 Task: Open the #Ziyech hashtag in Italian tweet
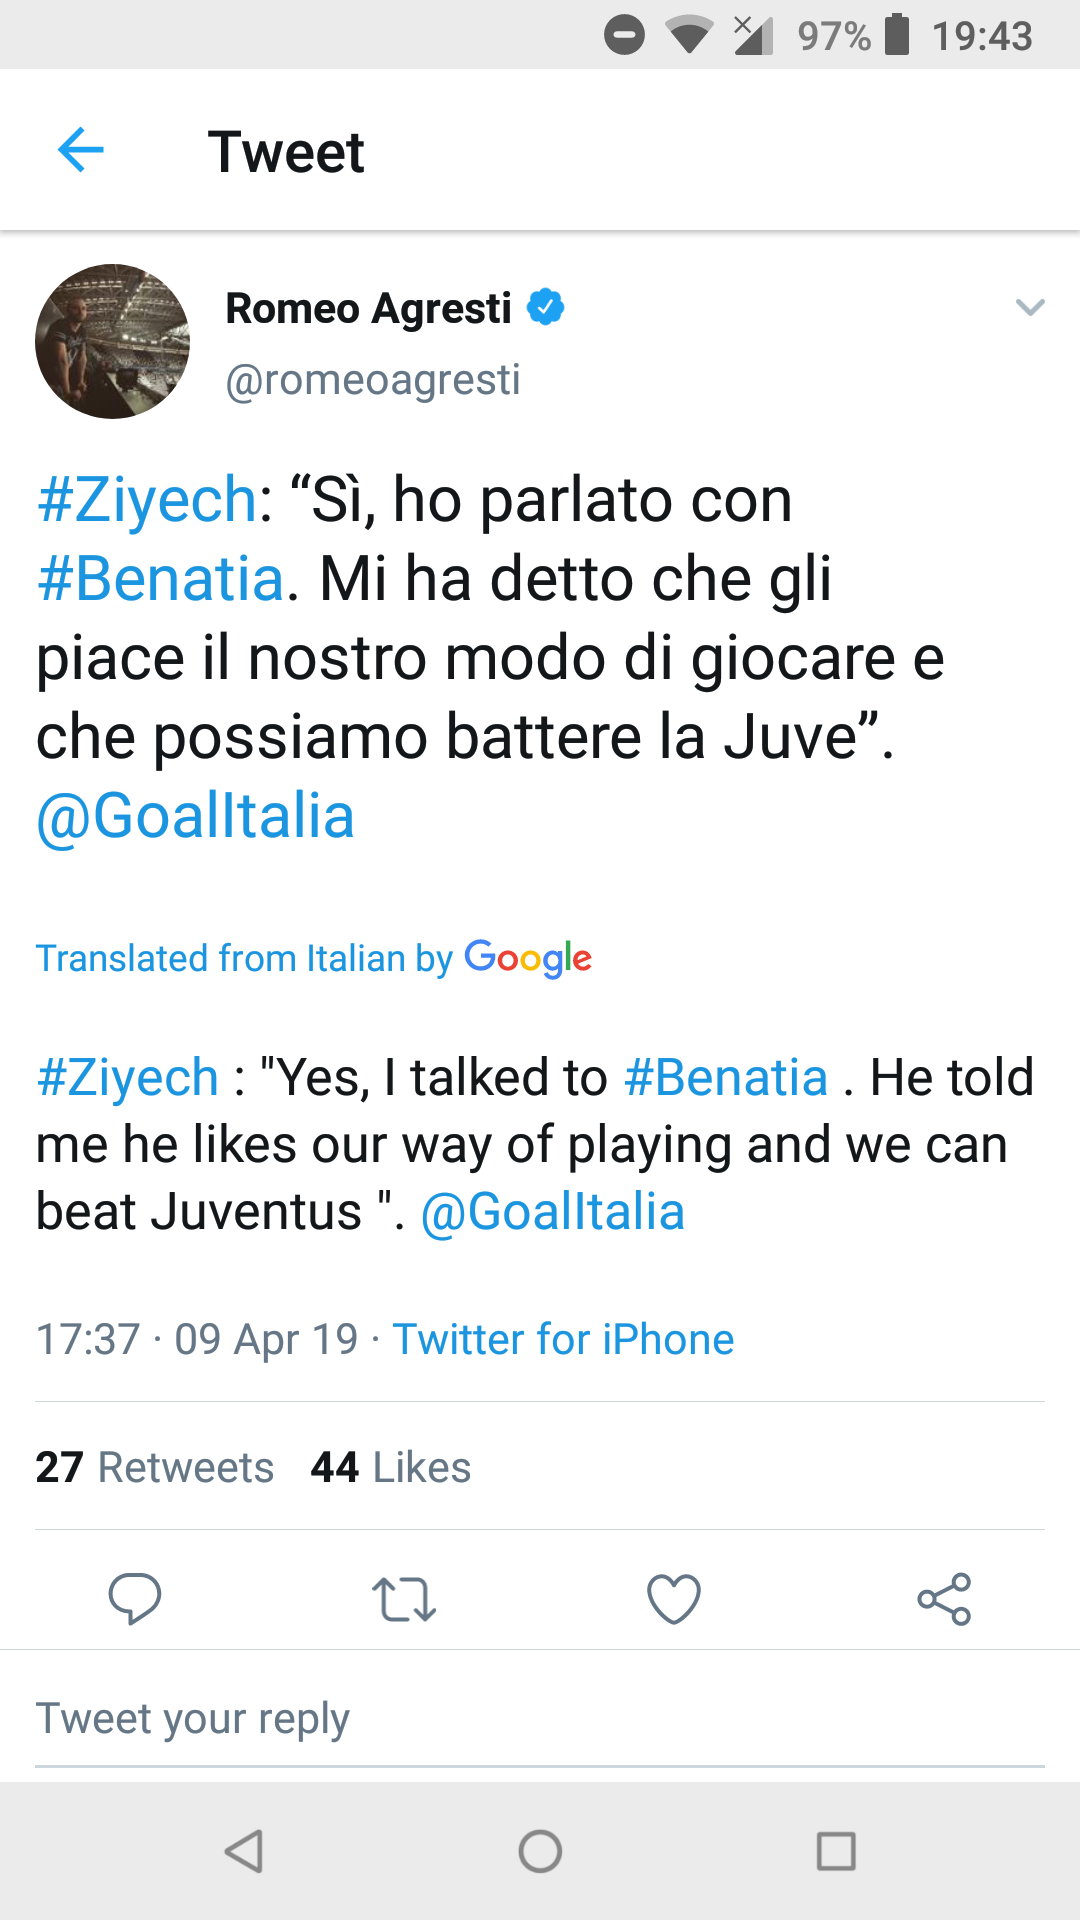coord(147,499)
